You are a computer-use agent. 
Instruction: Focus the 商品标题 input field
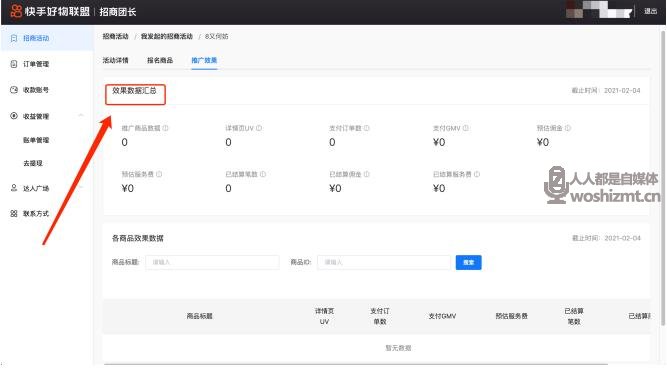[x=212, y=263]
